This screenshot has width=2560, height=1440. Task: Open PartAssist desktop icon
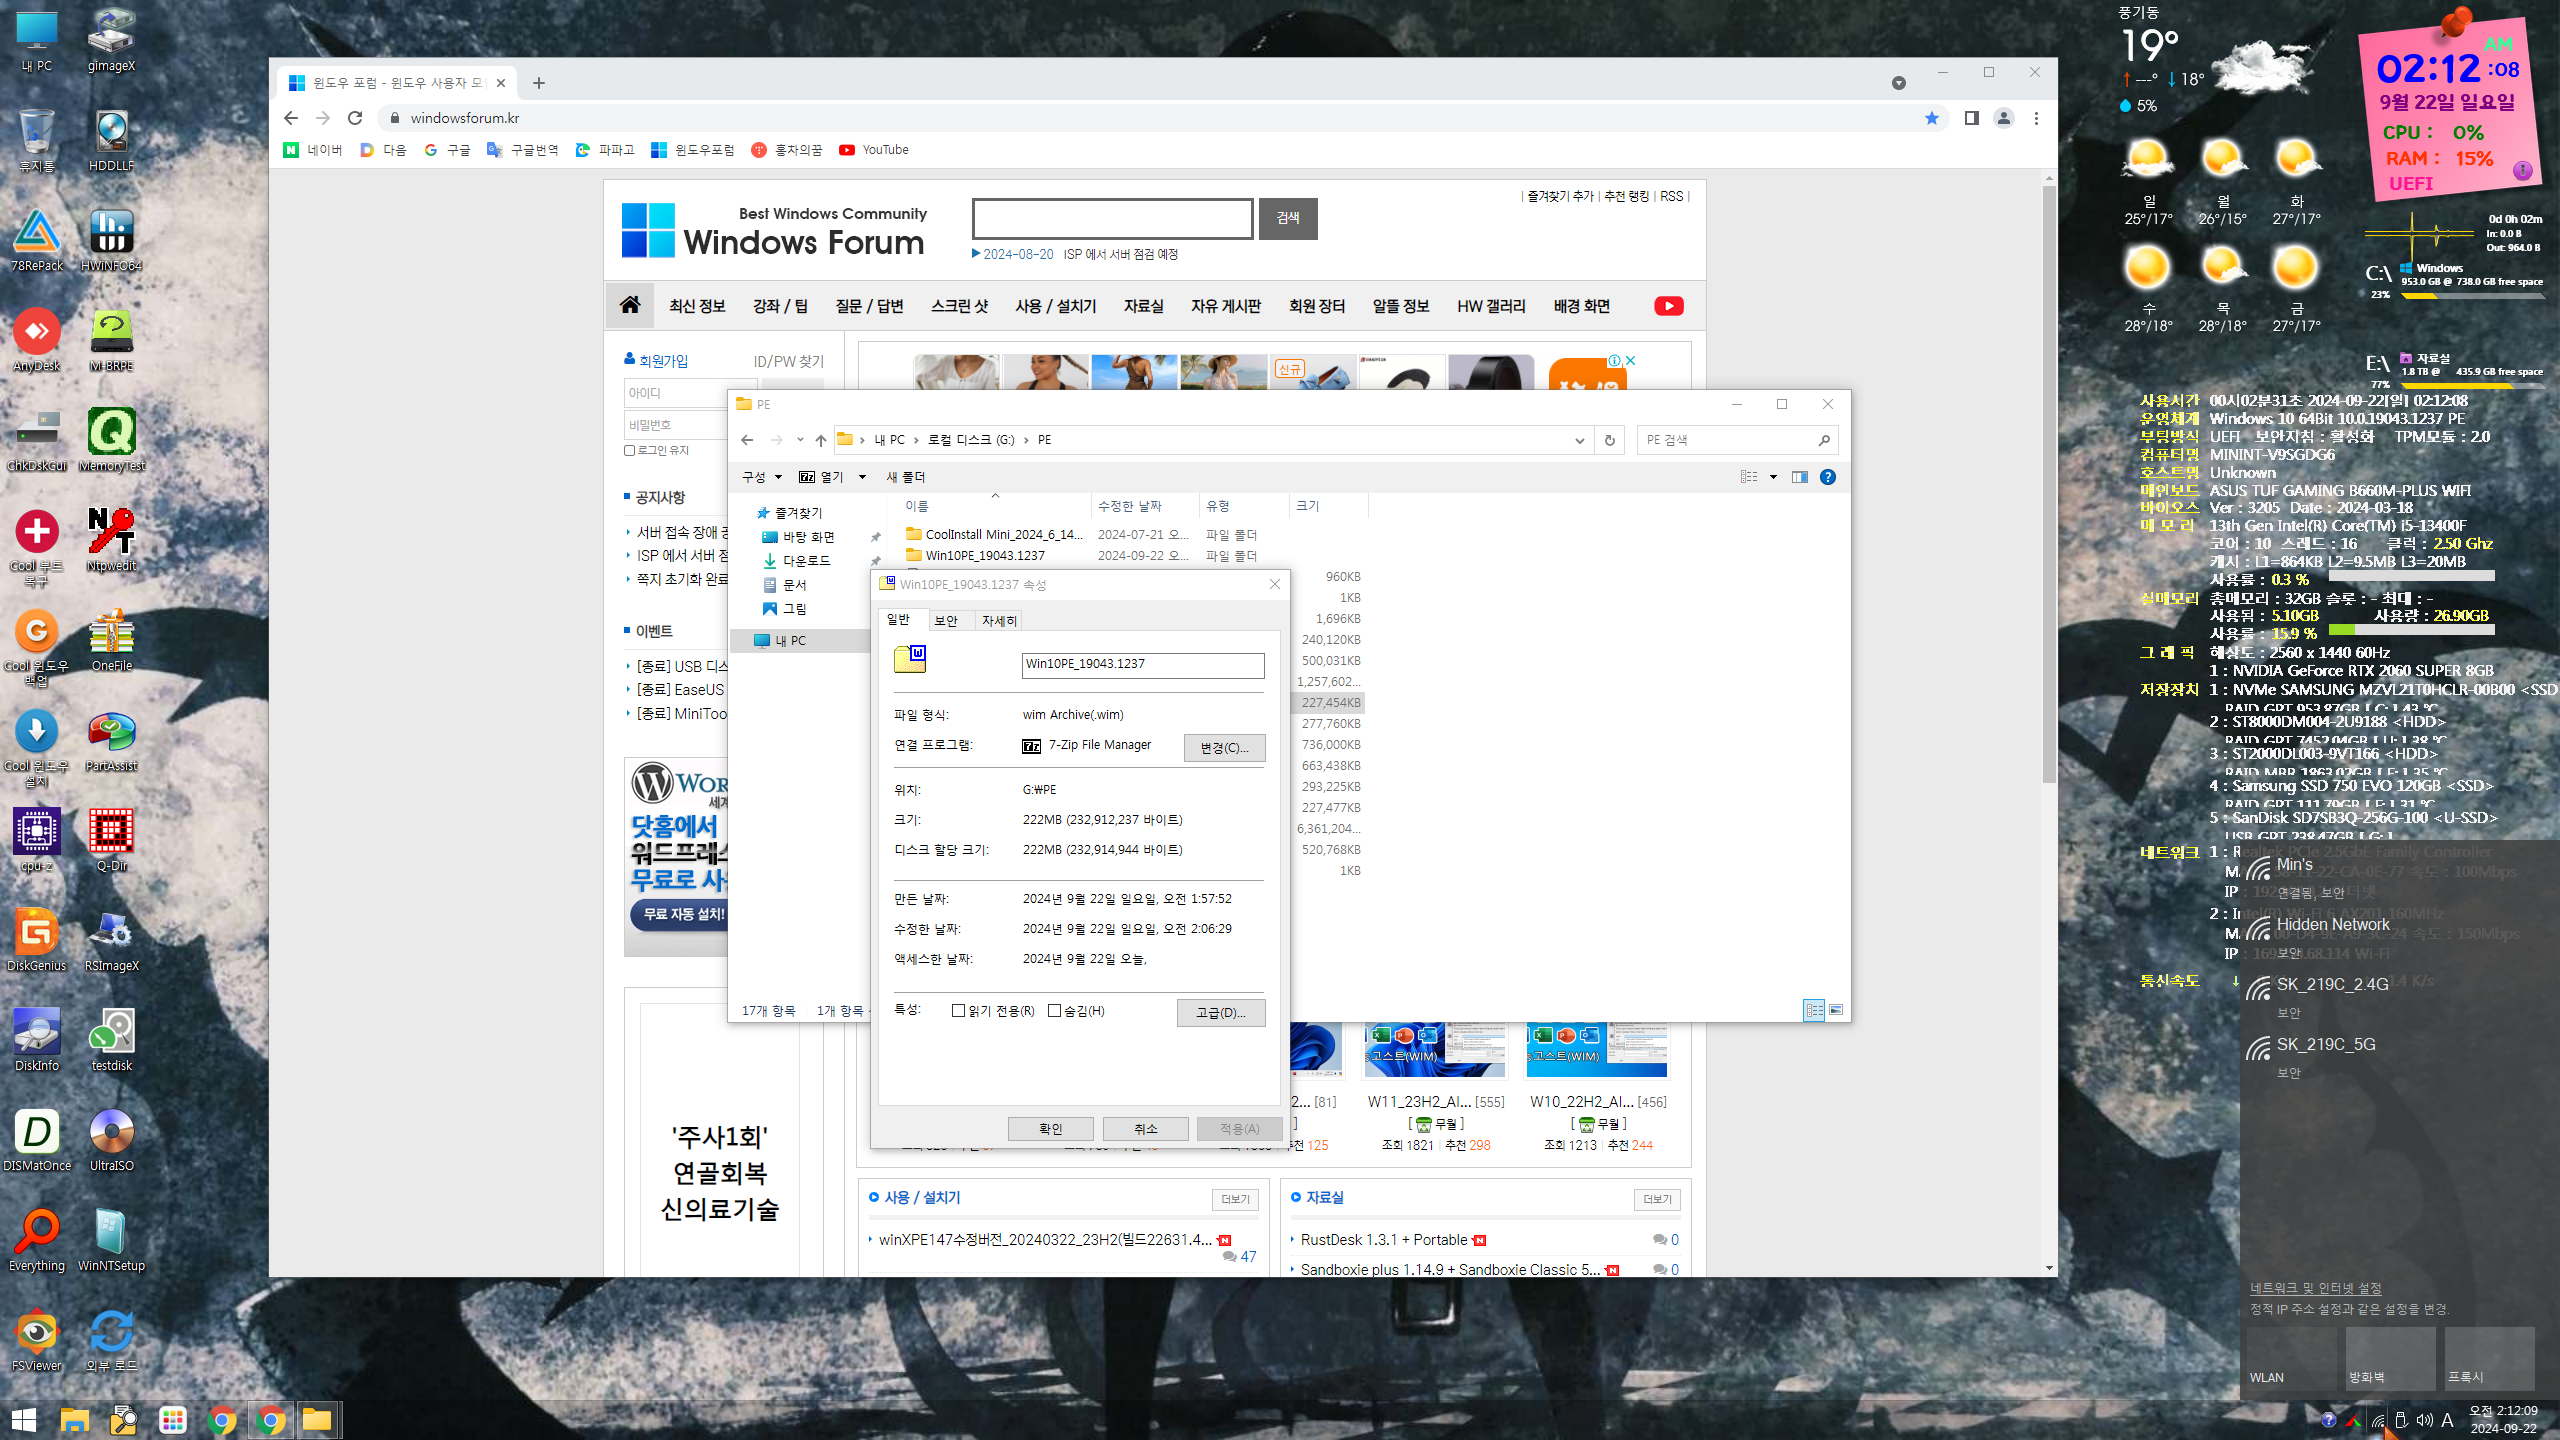(111, 741)
